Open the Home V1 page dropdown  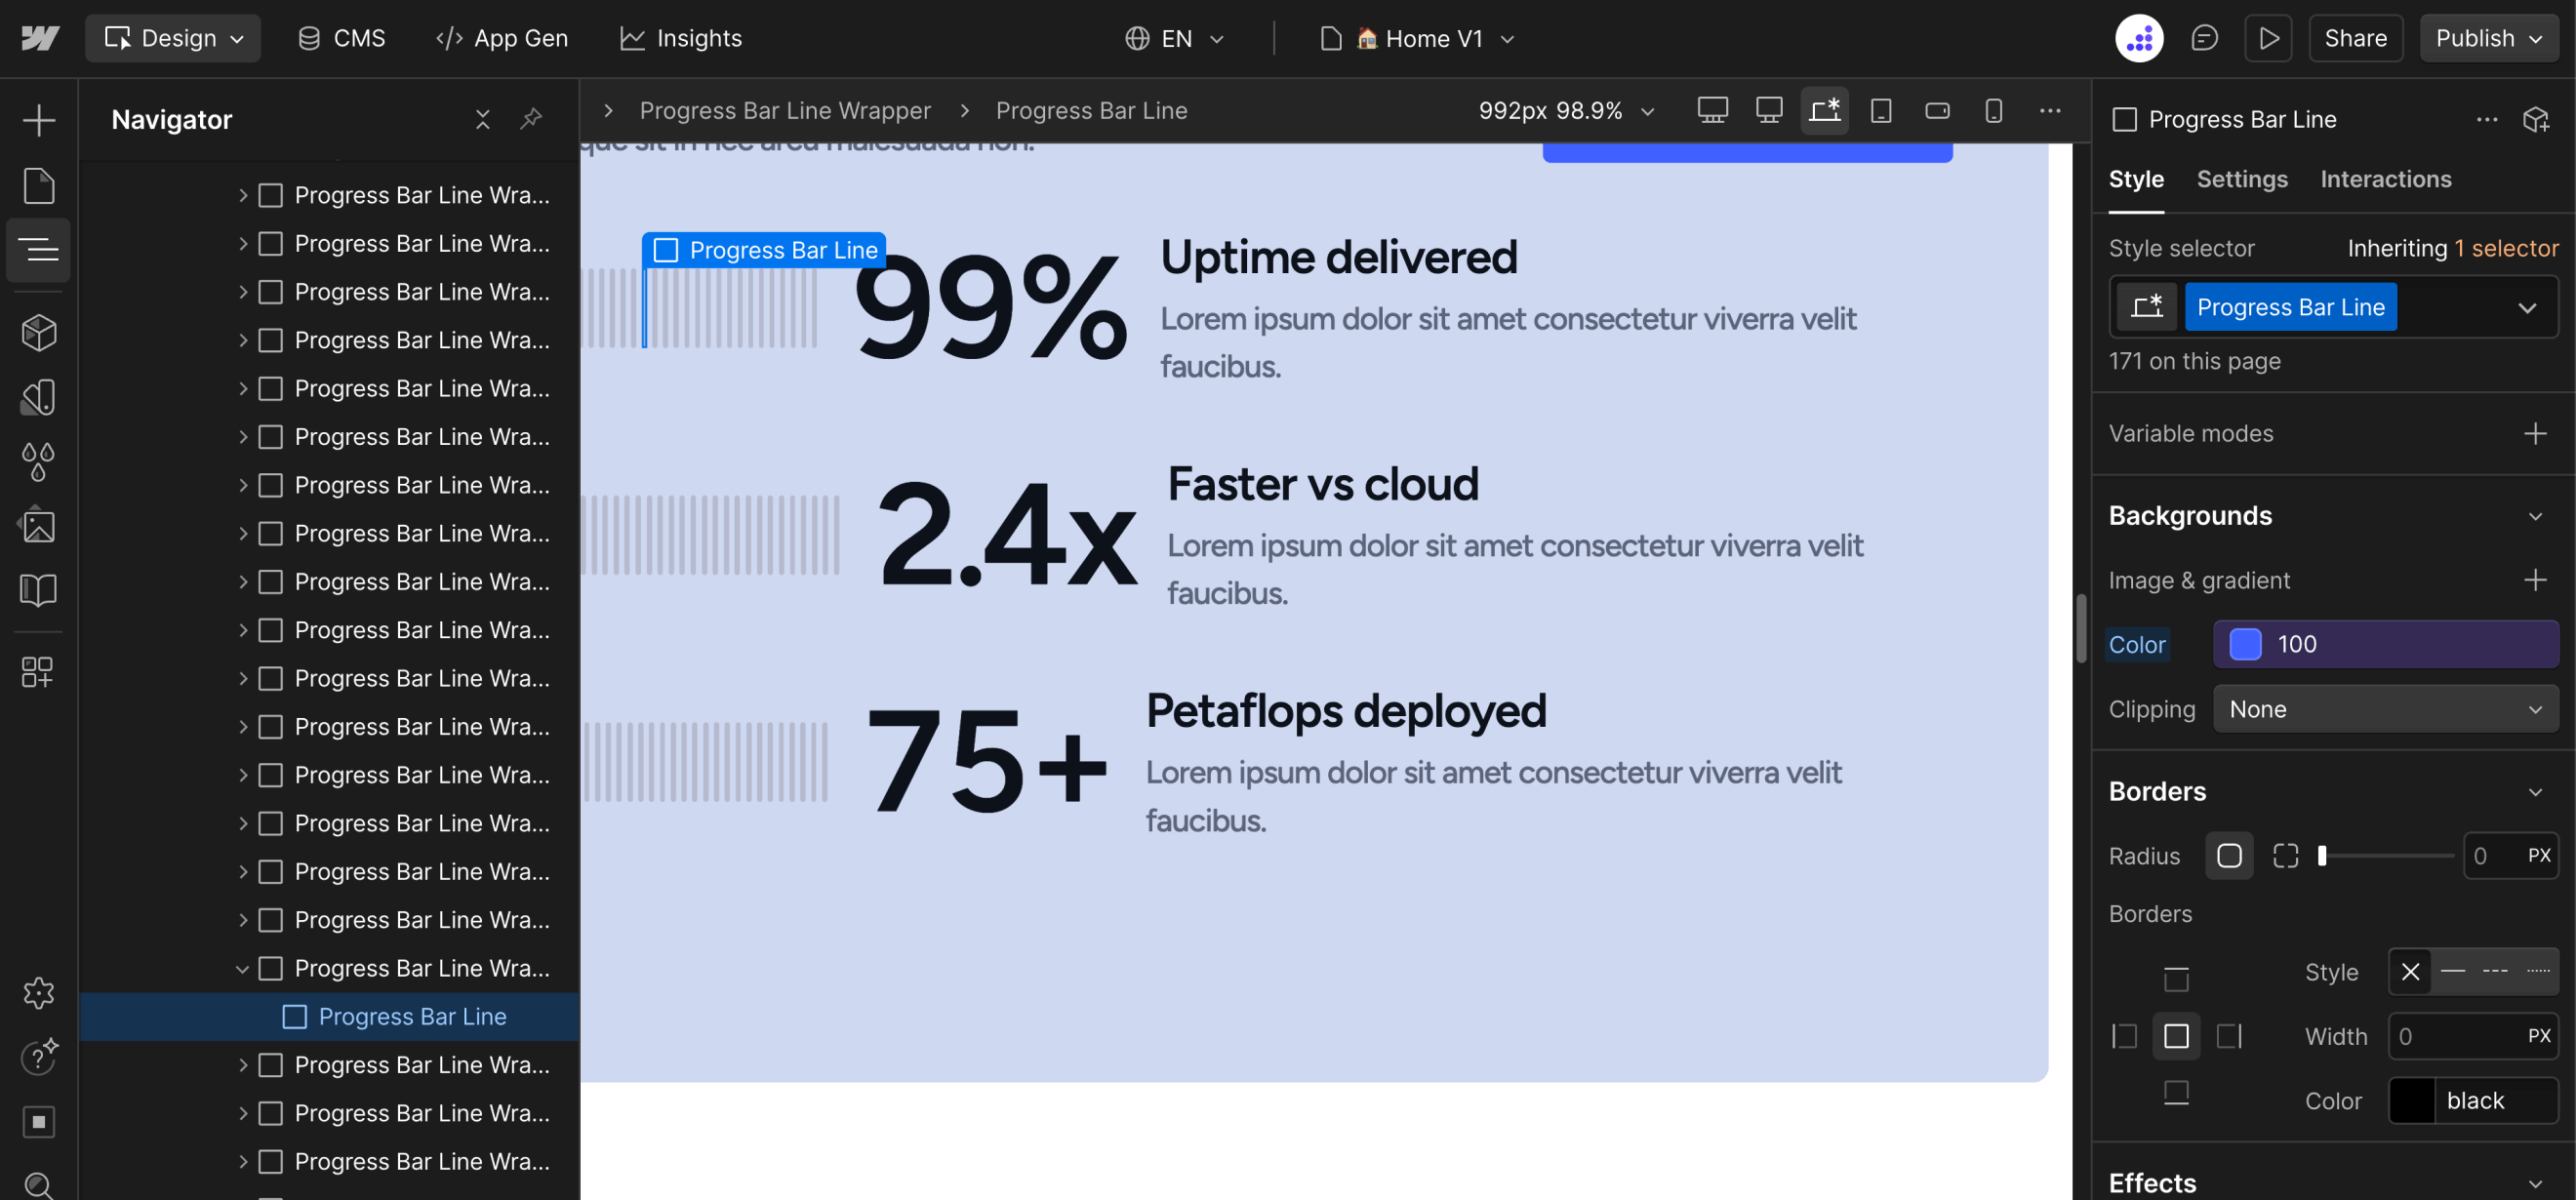pos(1419,38)
